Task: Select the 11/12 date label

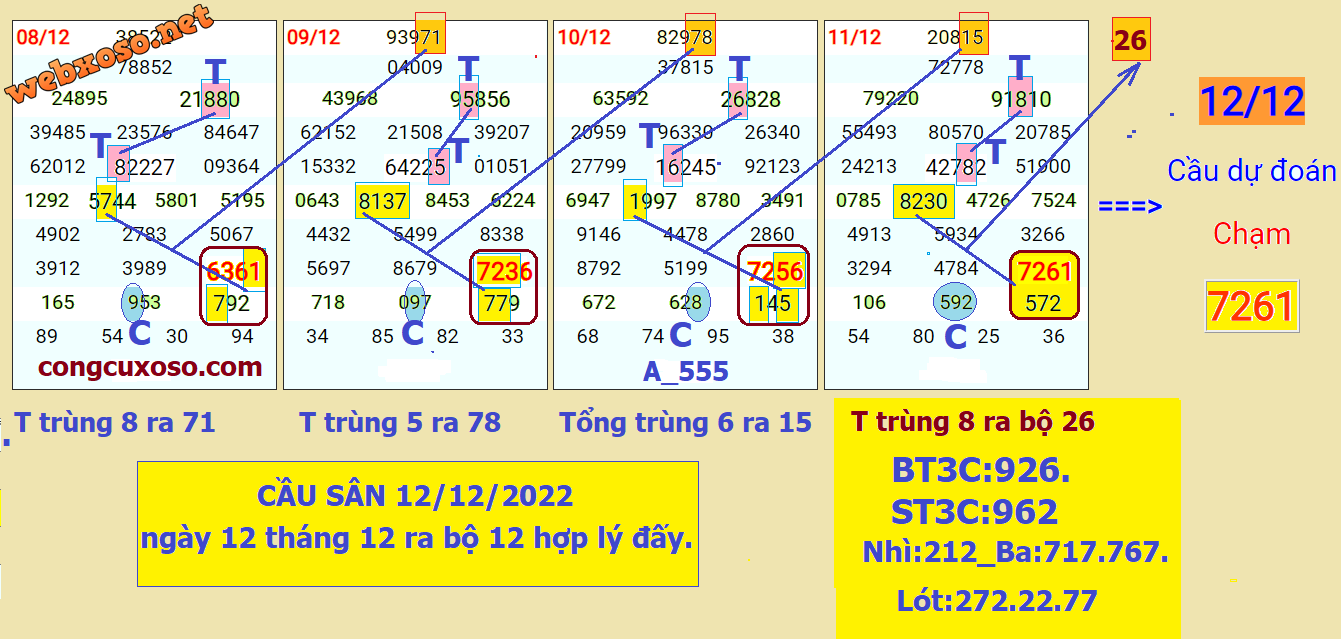Action: point(855,38)
